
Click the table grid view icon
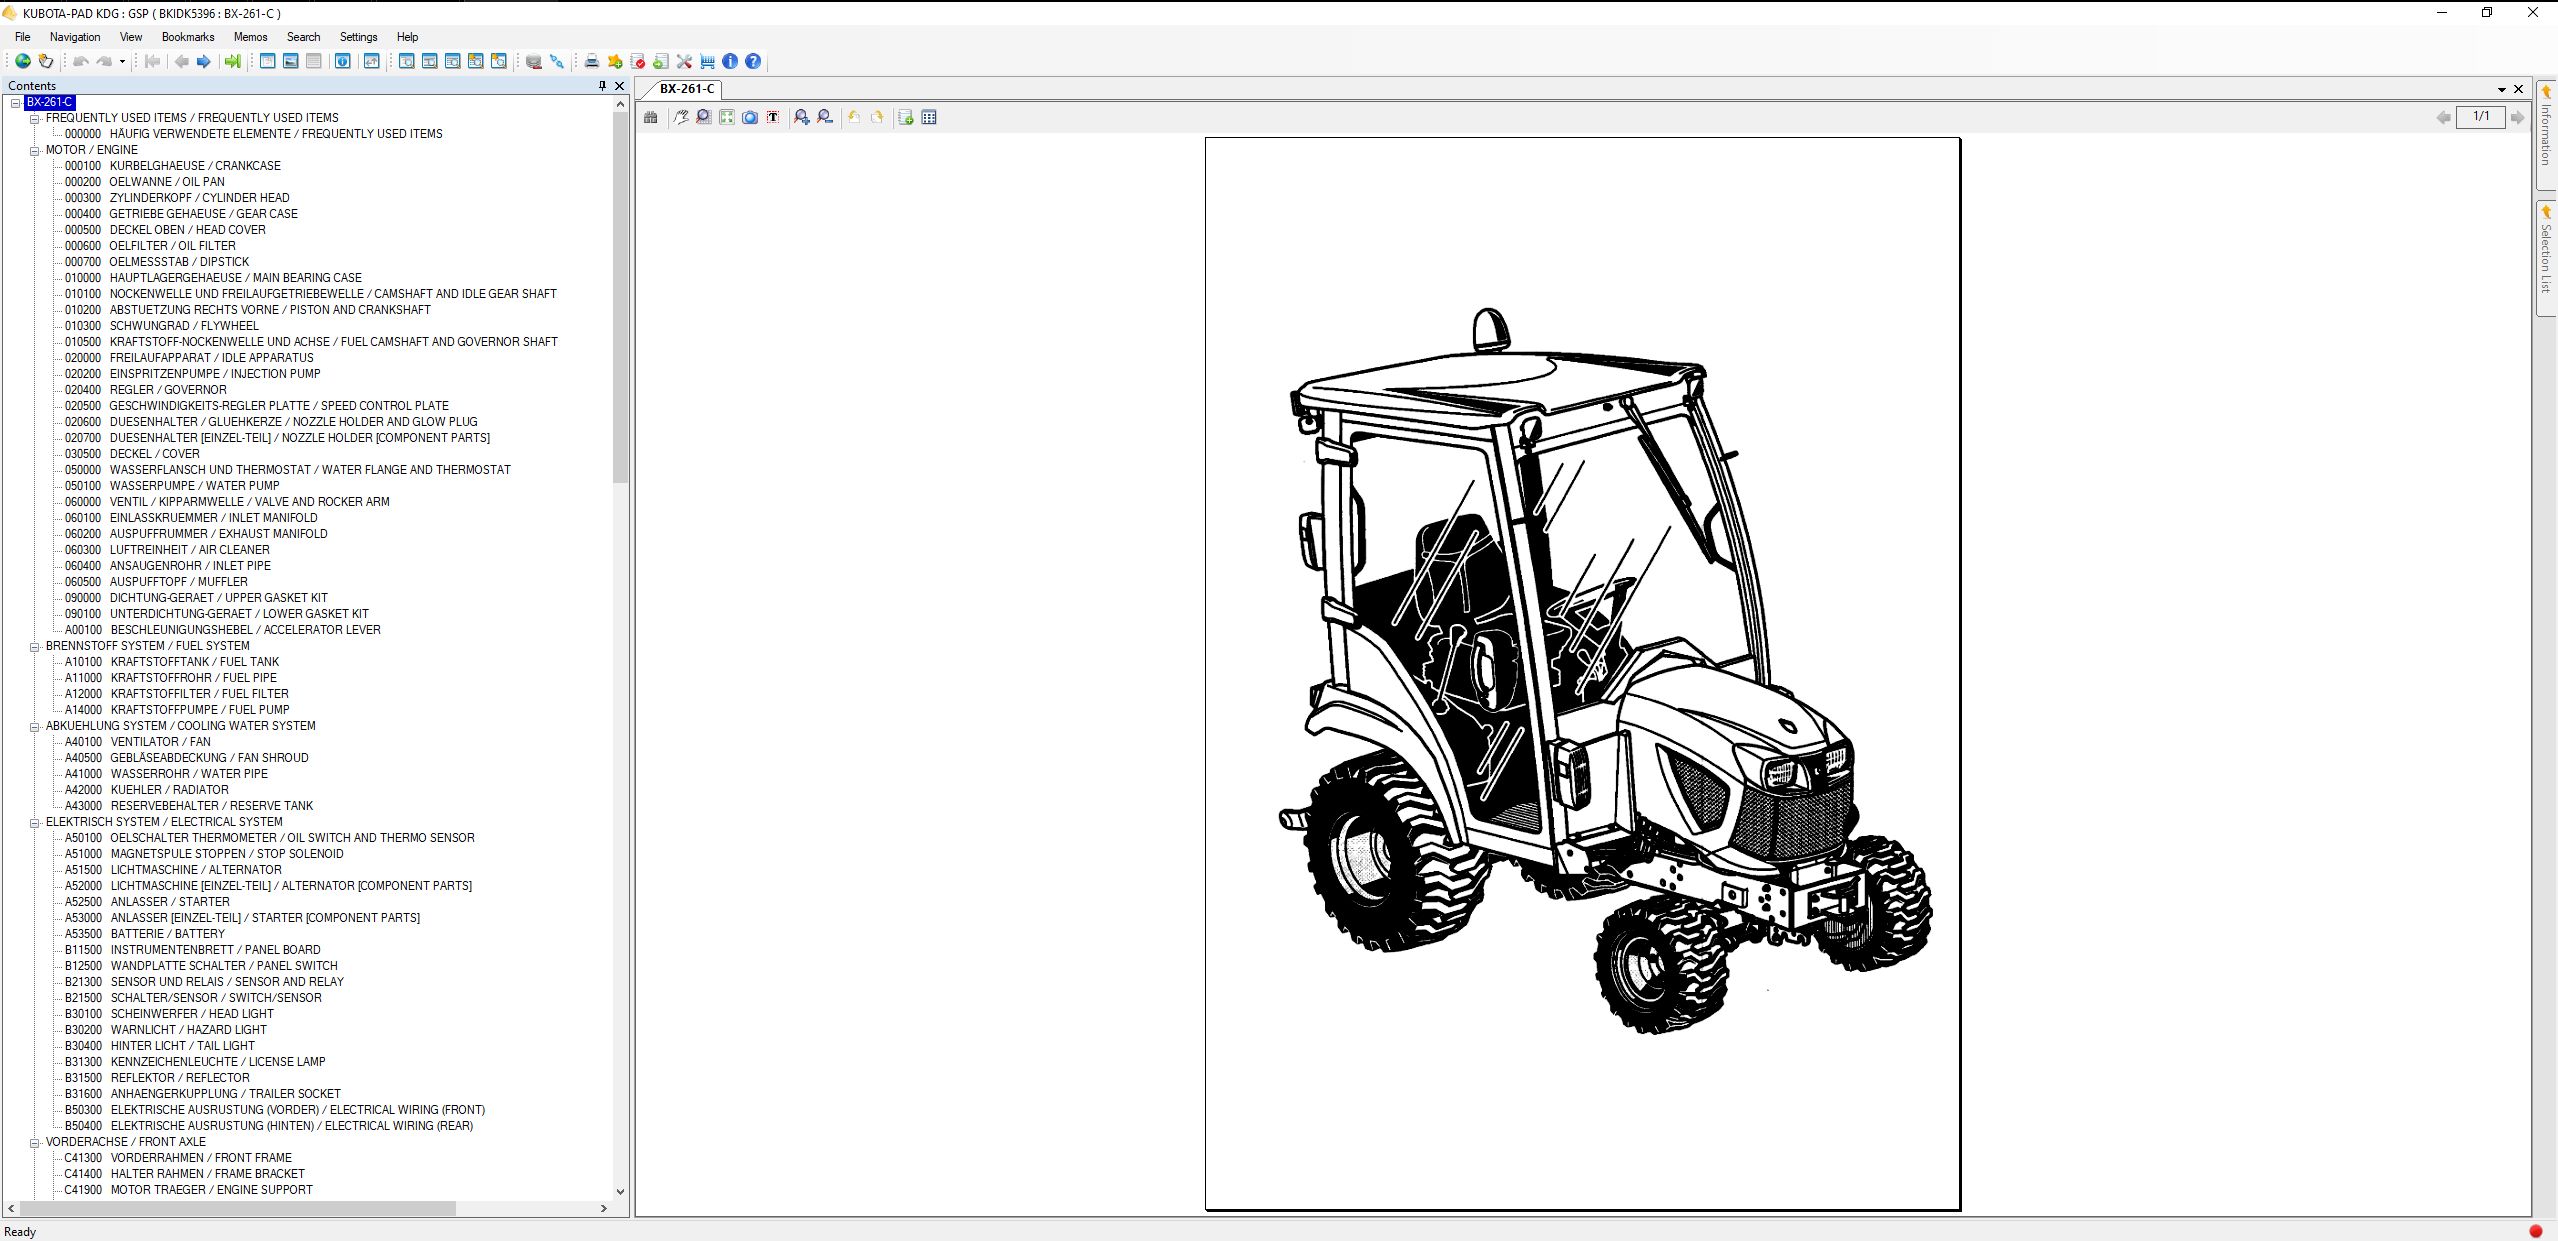point(929,117)
